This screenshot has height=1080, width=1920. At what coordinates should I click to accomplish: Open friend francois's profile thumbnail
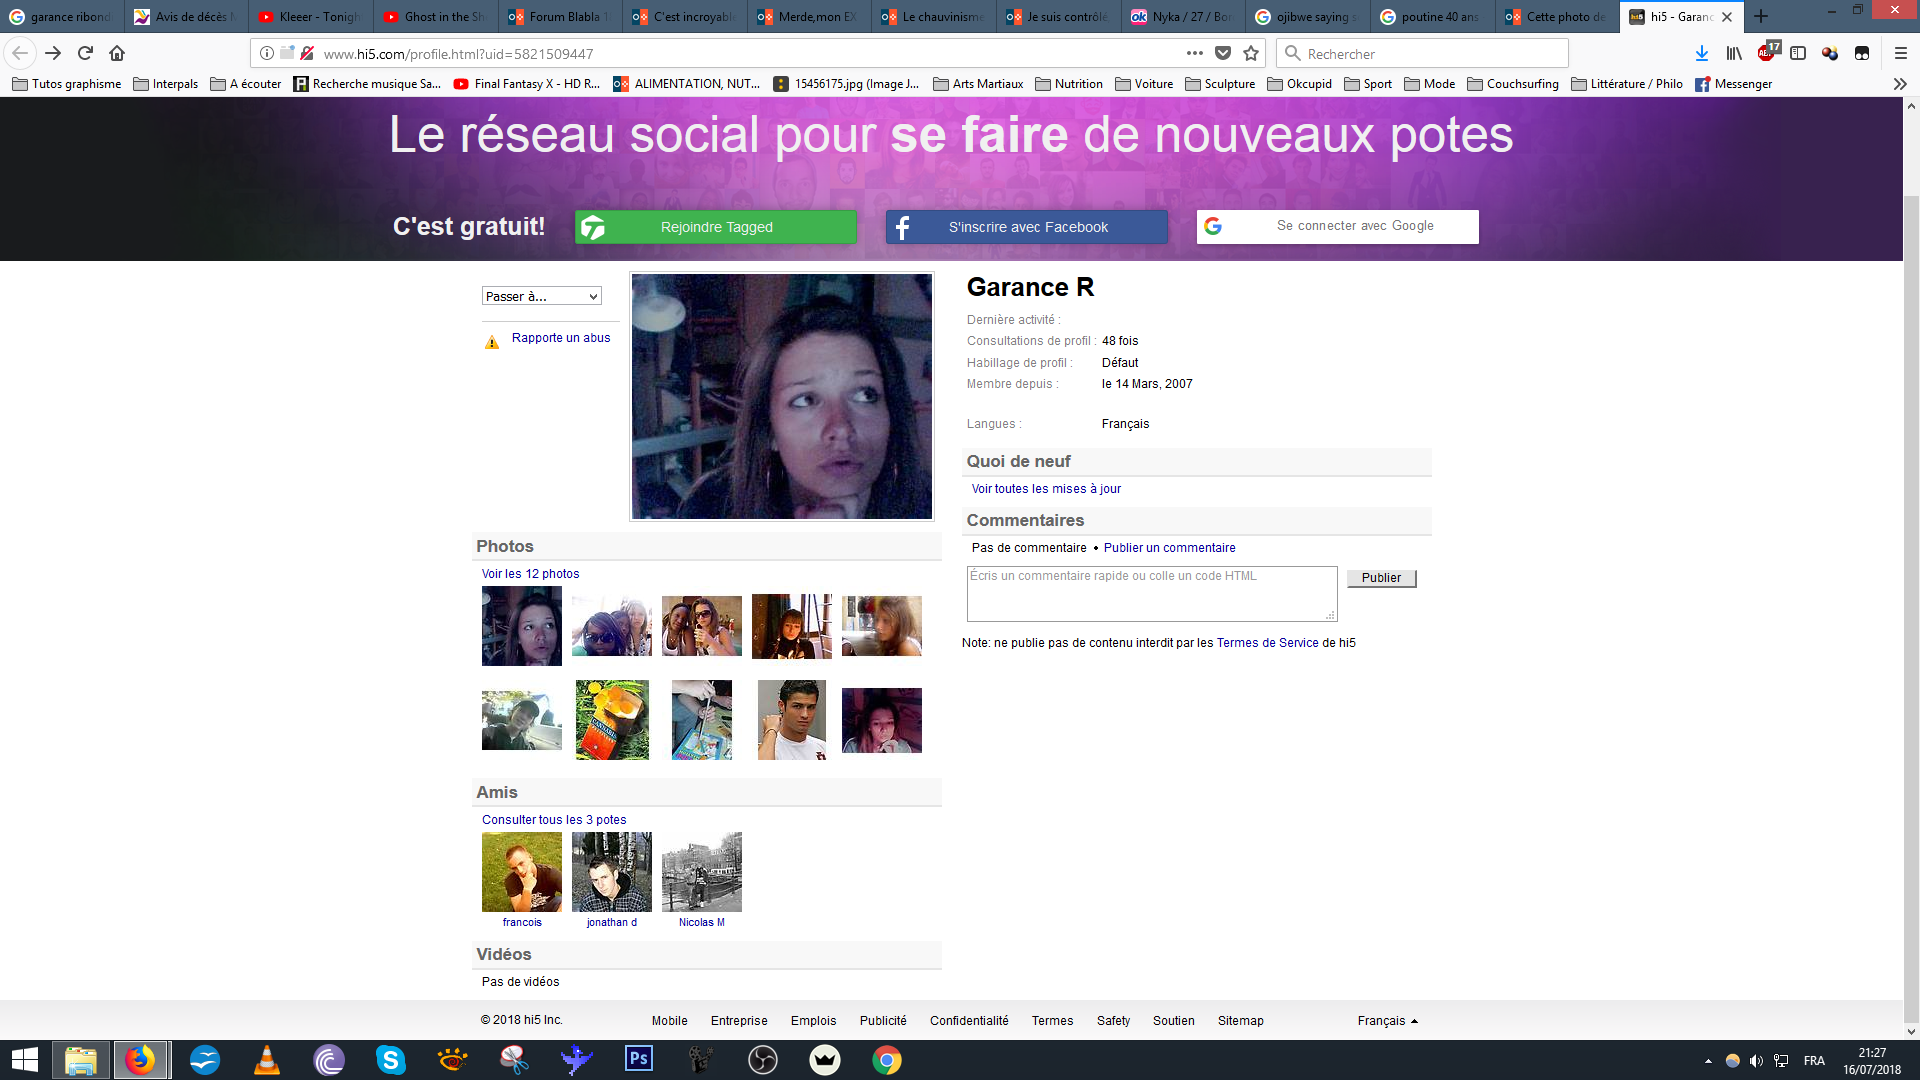click(x=521, y=871)
